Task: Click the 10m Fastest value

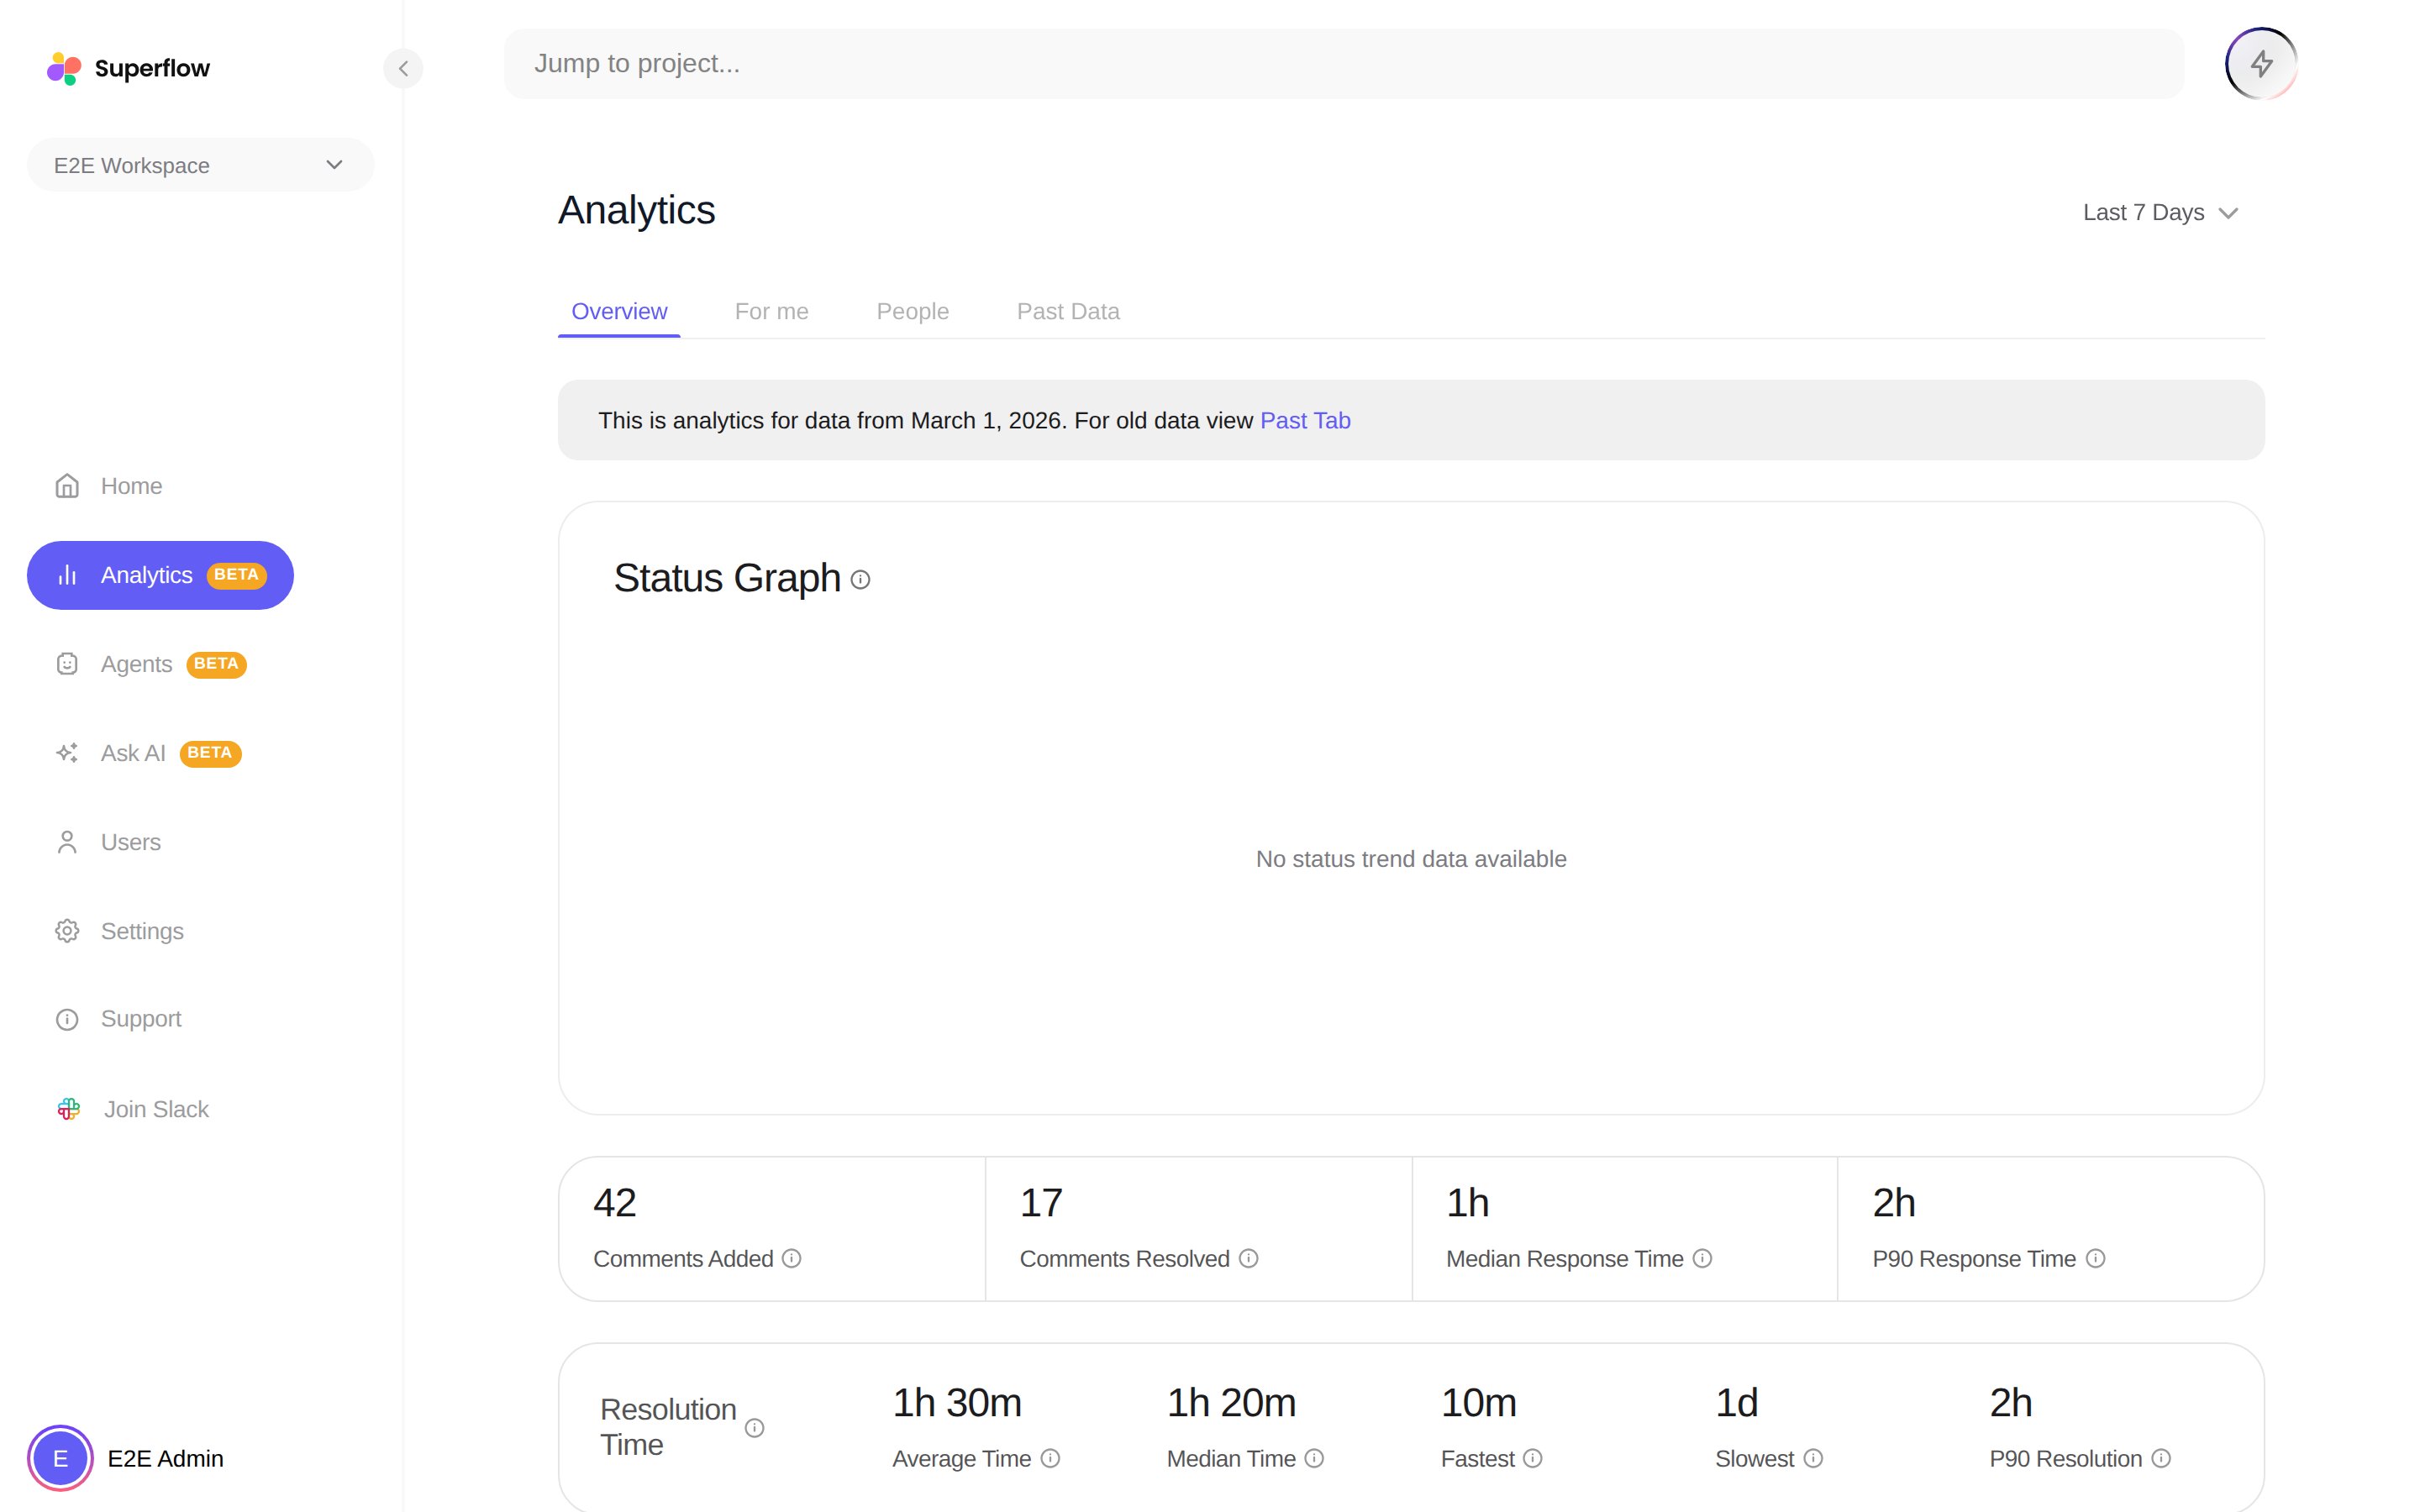Action: click(1479, 1403)
